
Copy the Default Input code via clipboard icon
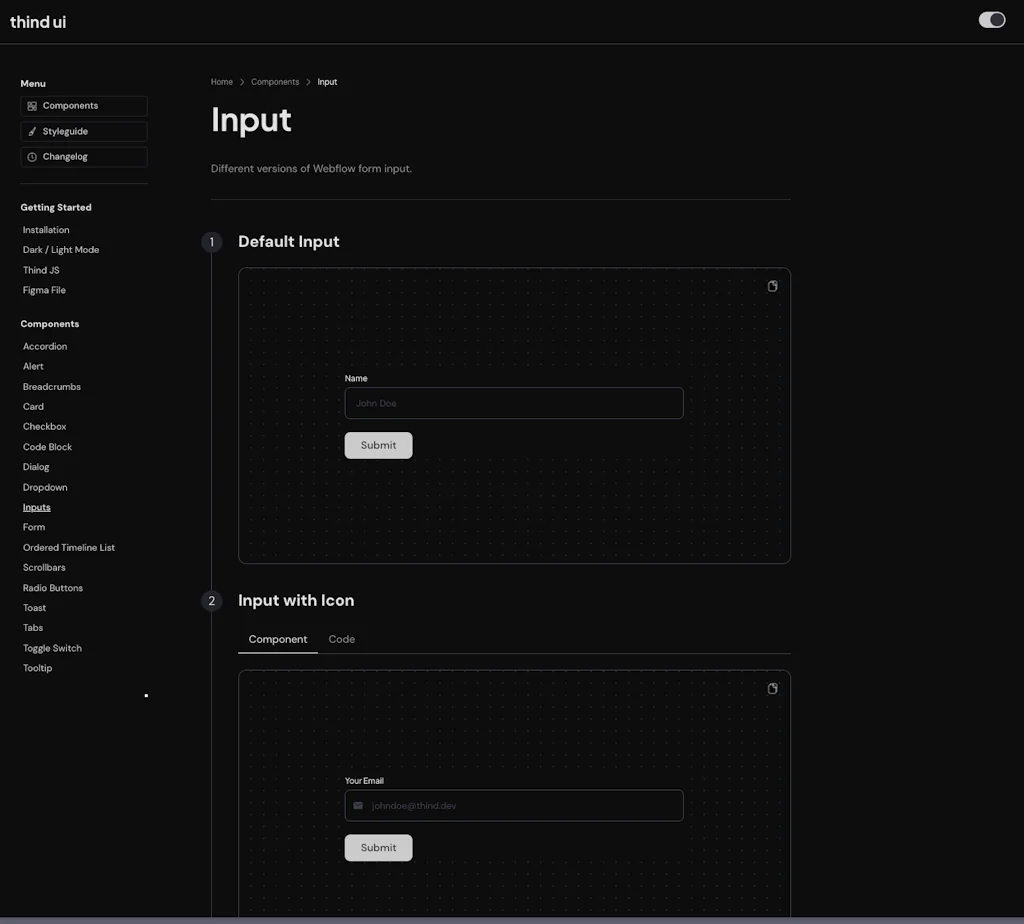[771, 286]
